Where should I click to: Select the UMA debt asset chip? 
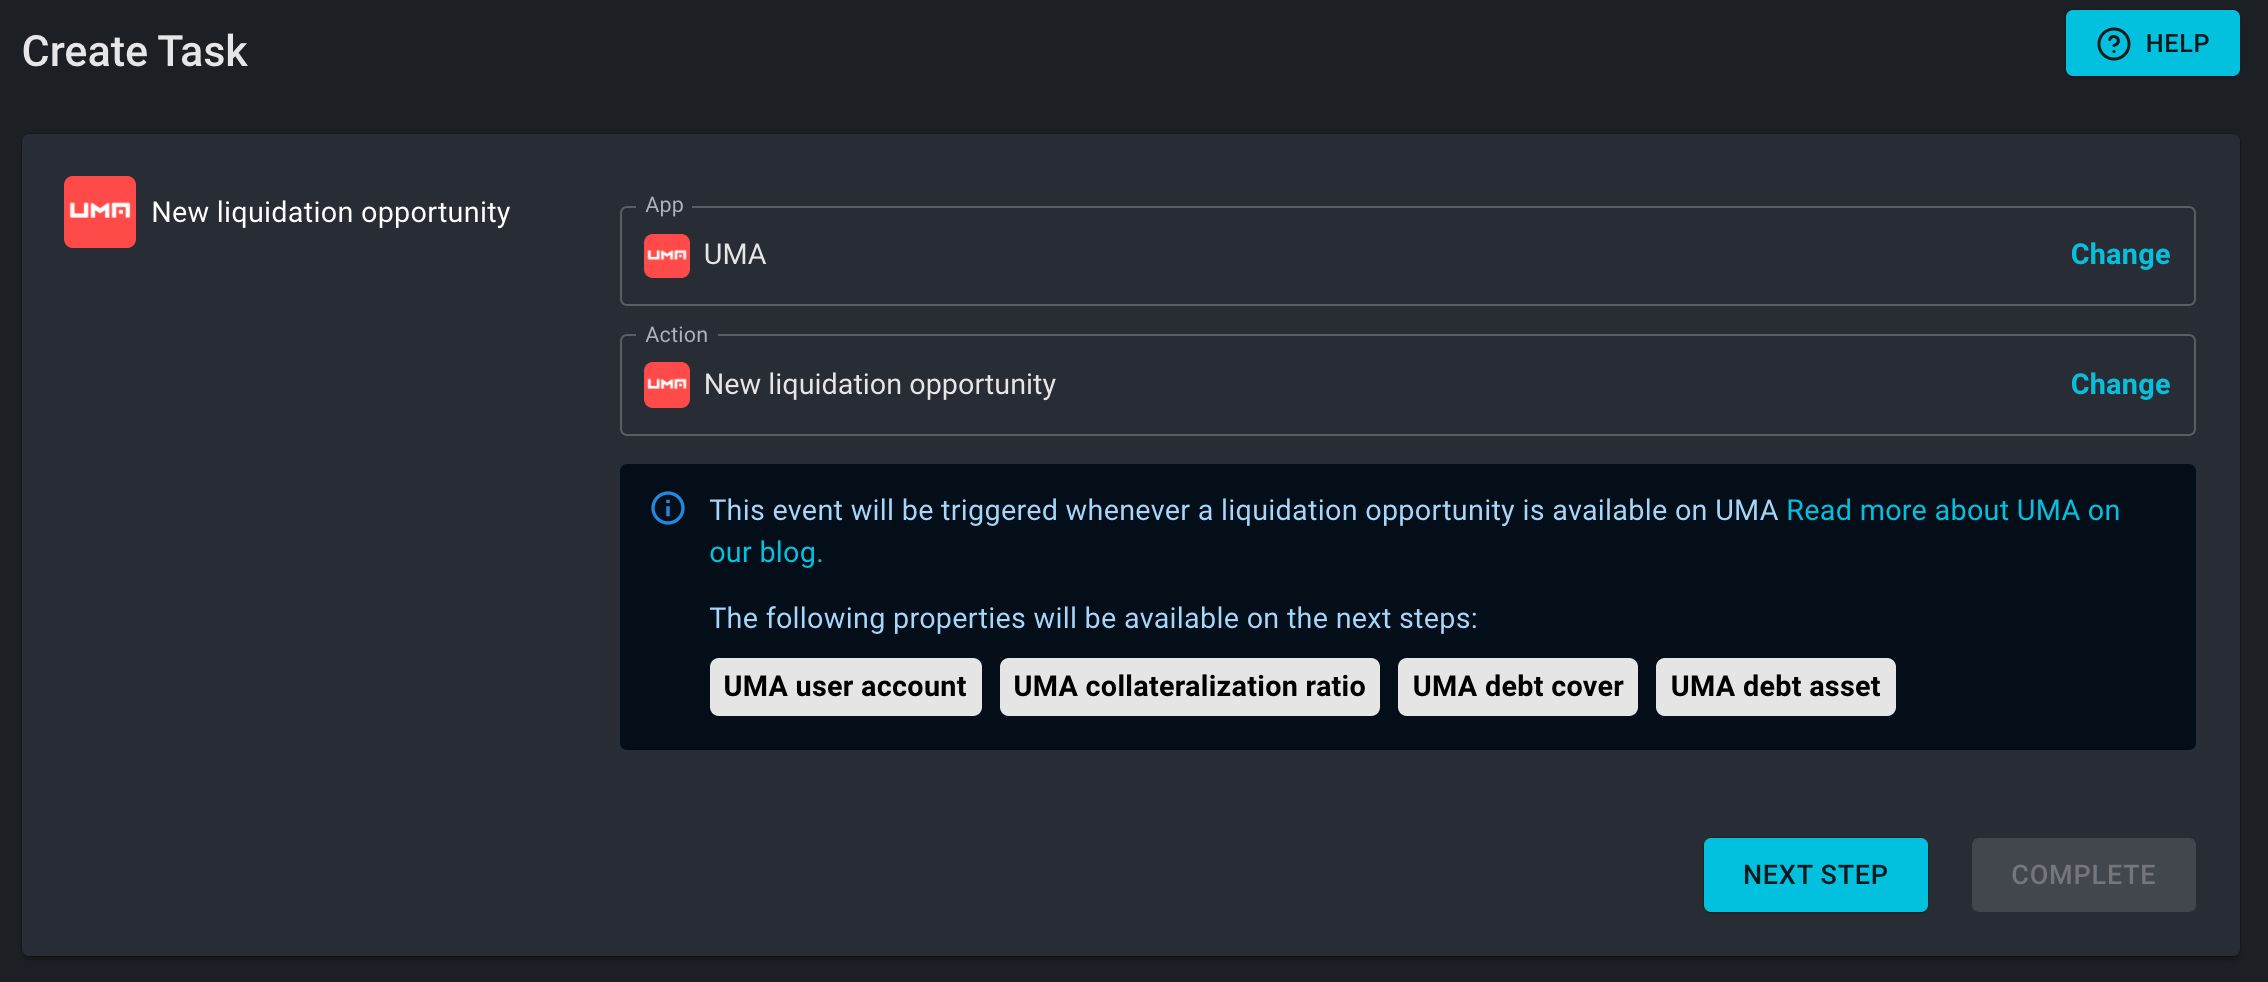click(1775, 686)
